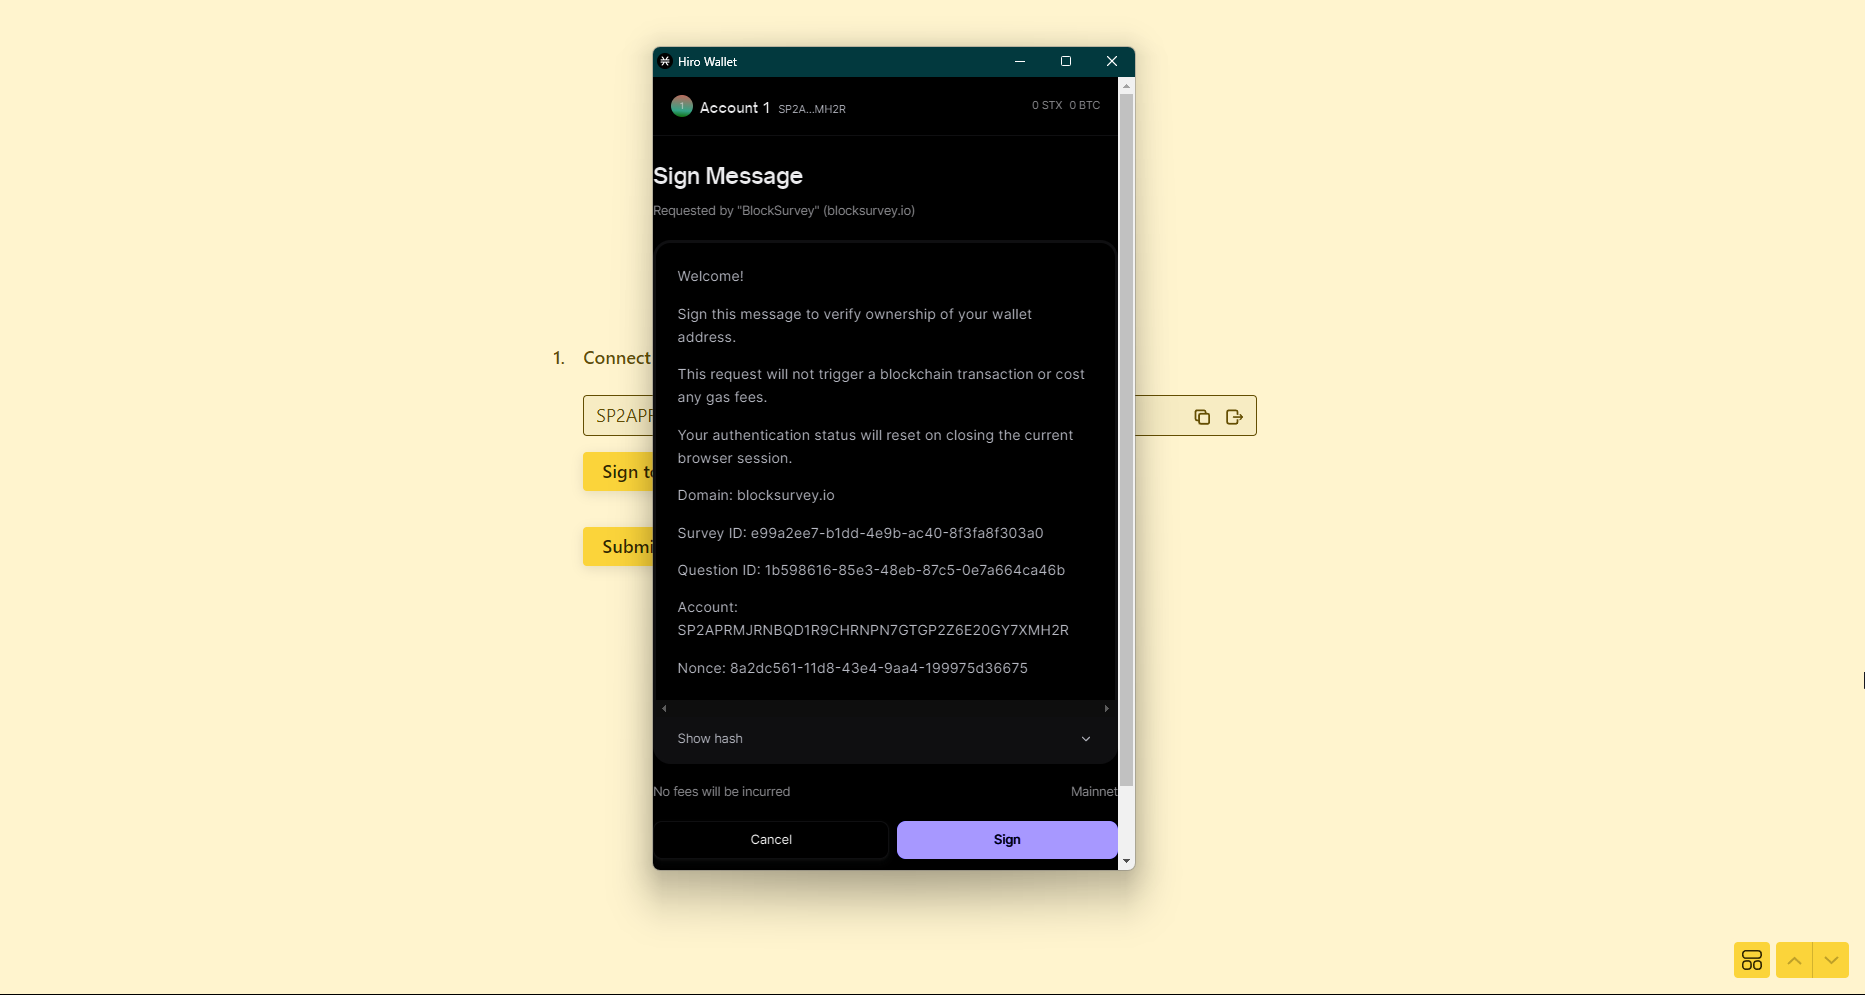
Task: Cancel the sign message request
Action: (771, 840)
